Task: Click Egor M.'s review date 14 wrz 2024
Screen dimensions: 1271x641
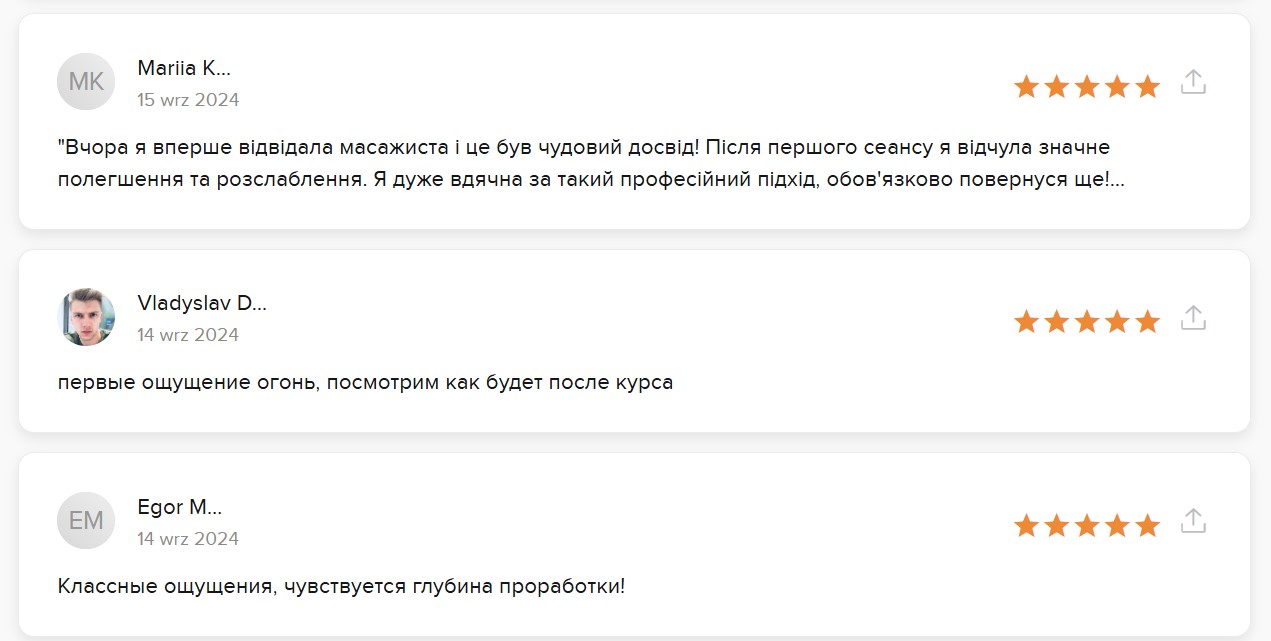Action: (x=188, y=539)
